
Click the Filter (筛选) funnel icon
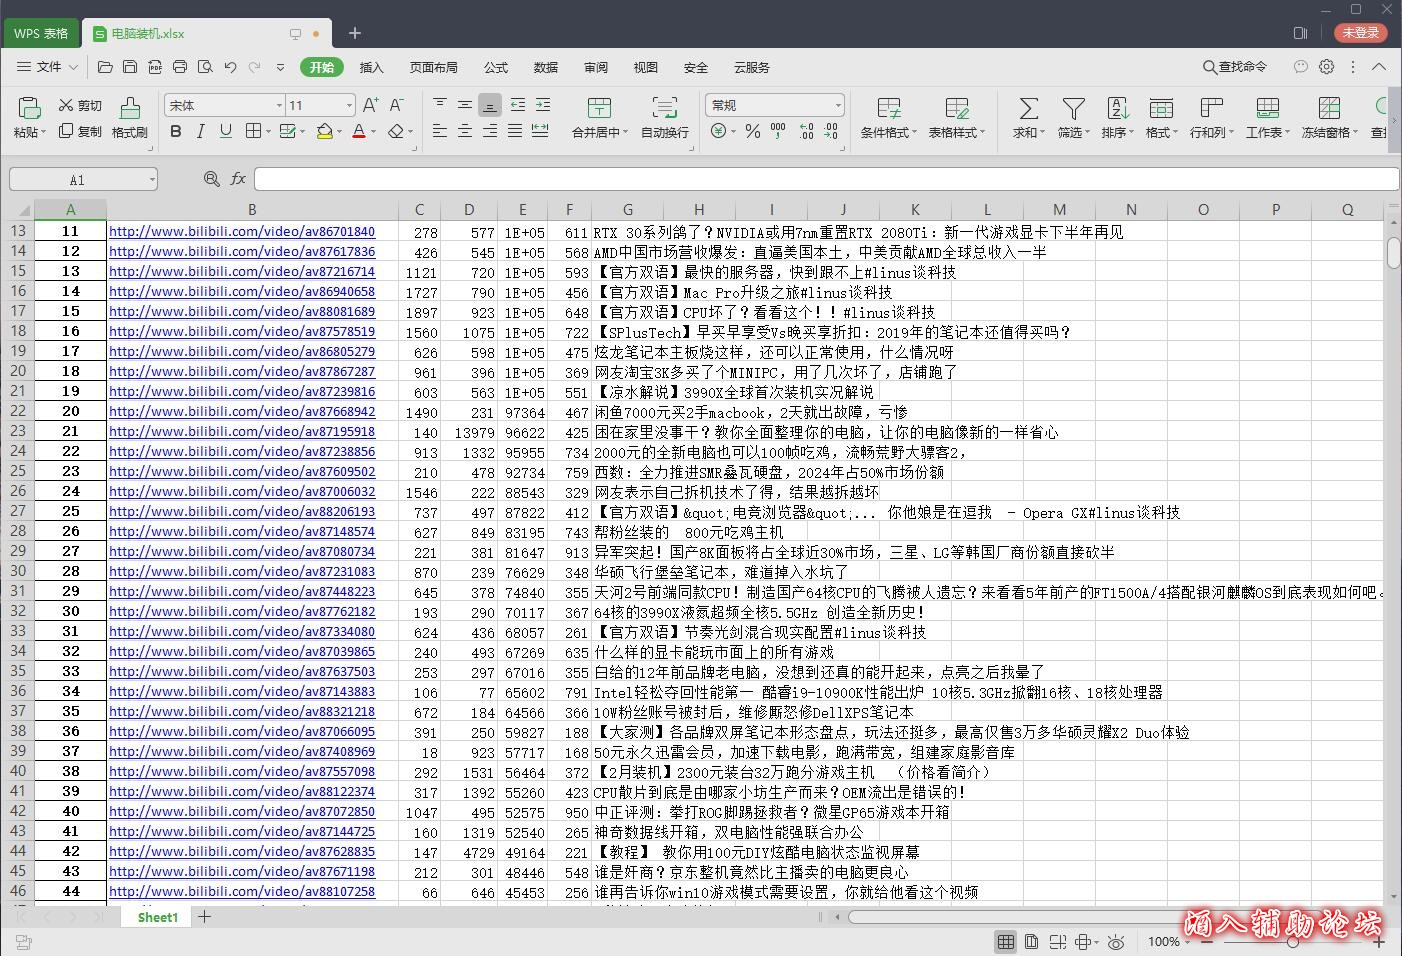coord(1073,108)
